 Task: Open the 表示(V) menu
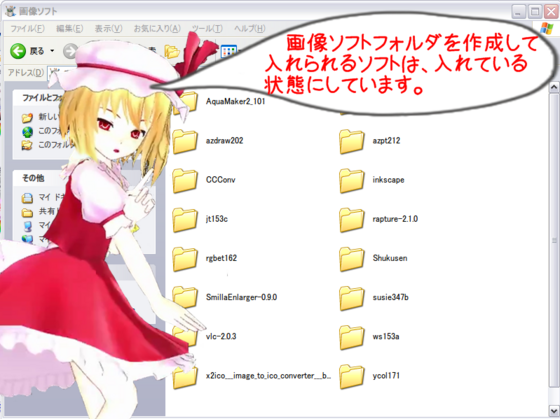click(x=108, y=29)
